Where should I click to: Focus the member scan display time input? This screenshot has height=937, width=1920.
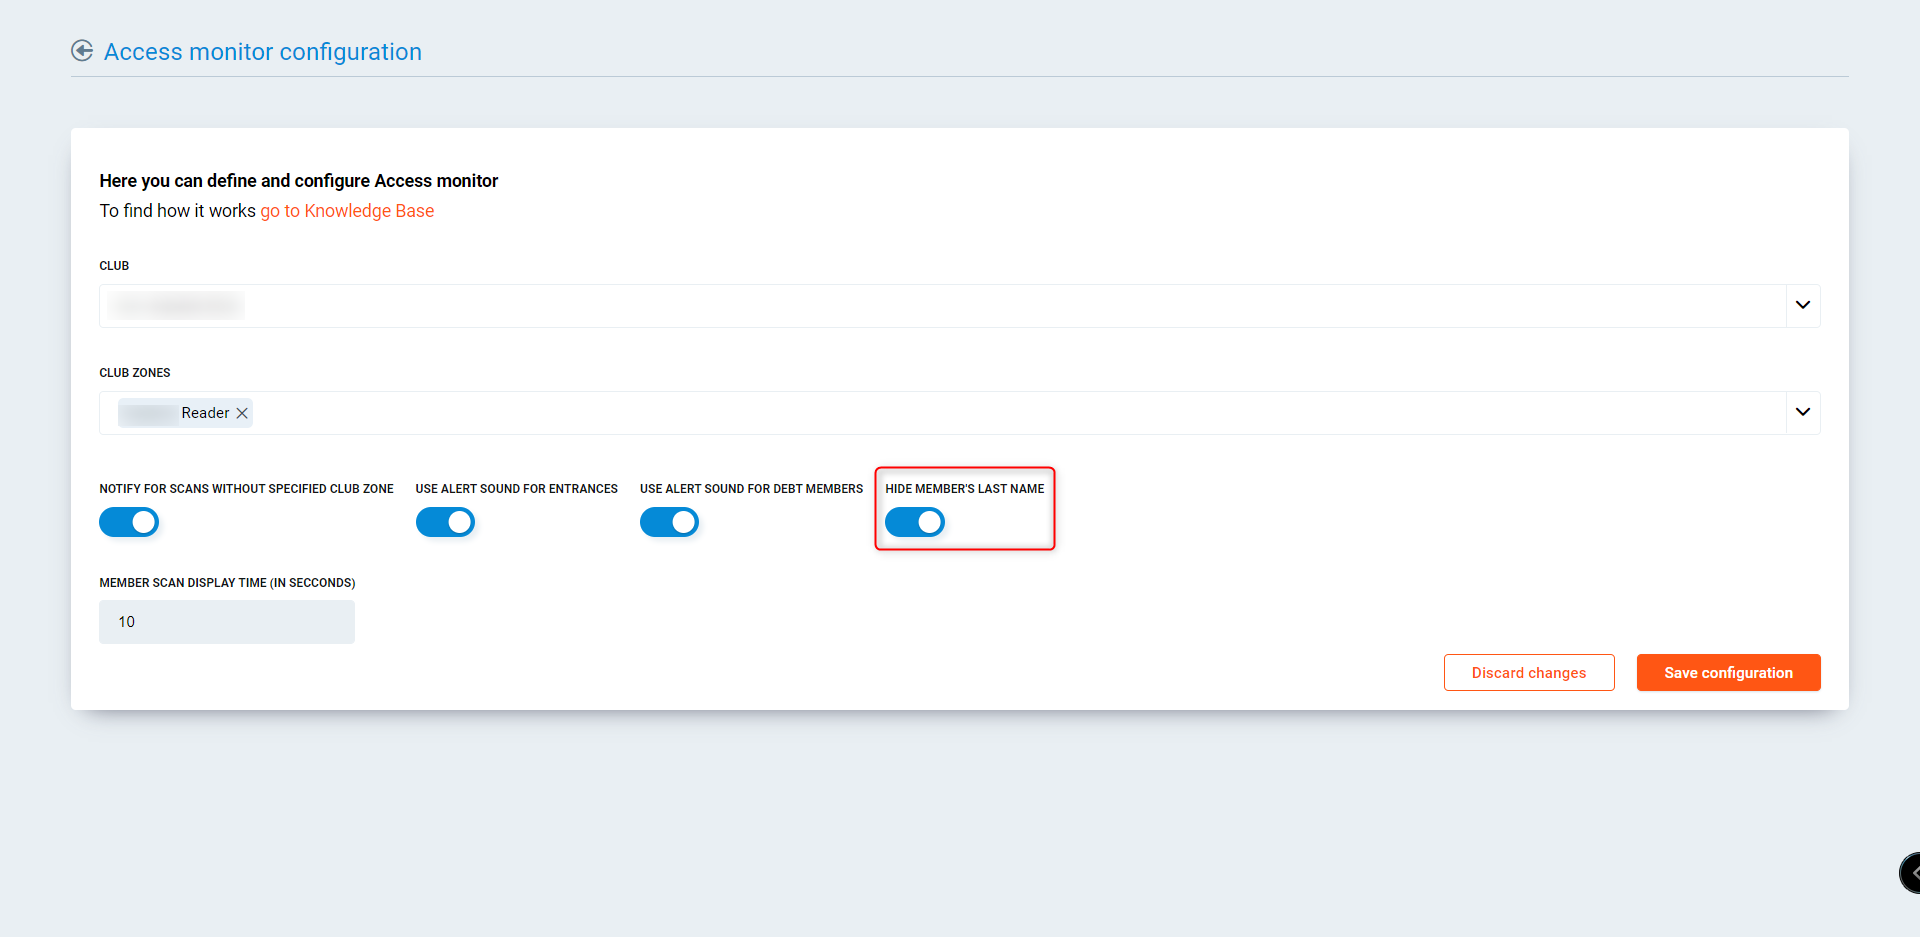[227, 622]
